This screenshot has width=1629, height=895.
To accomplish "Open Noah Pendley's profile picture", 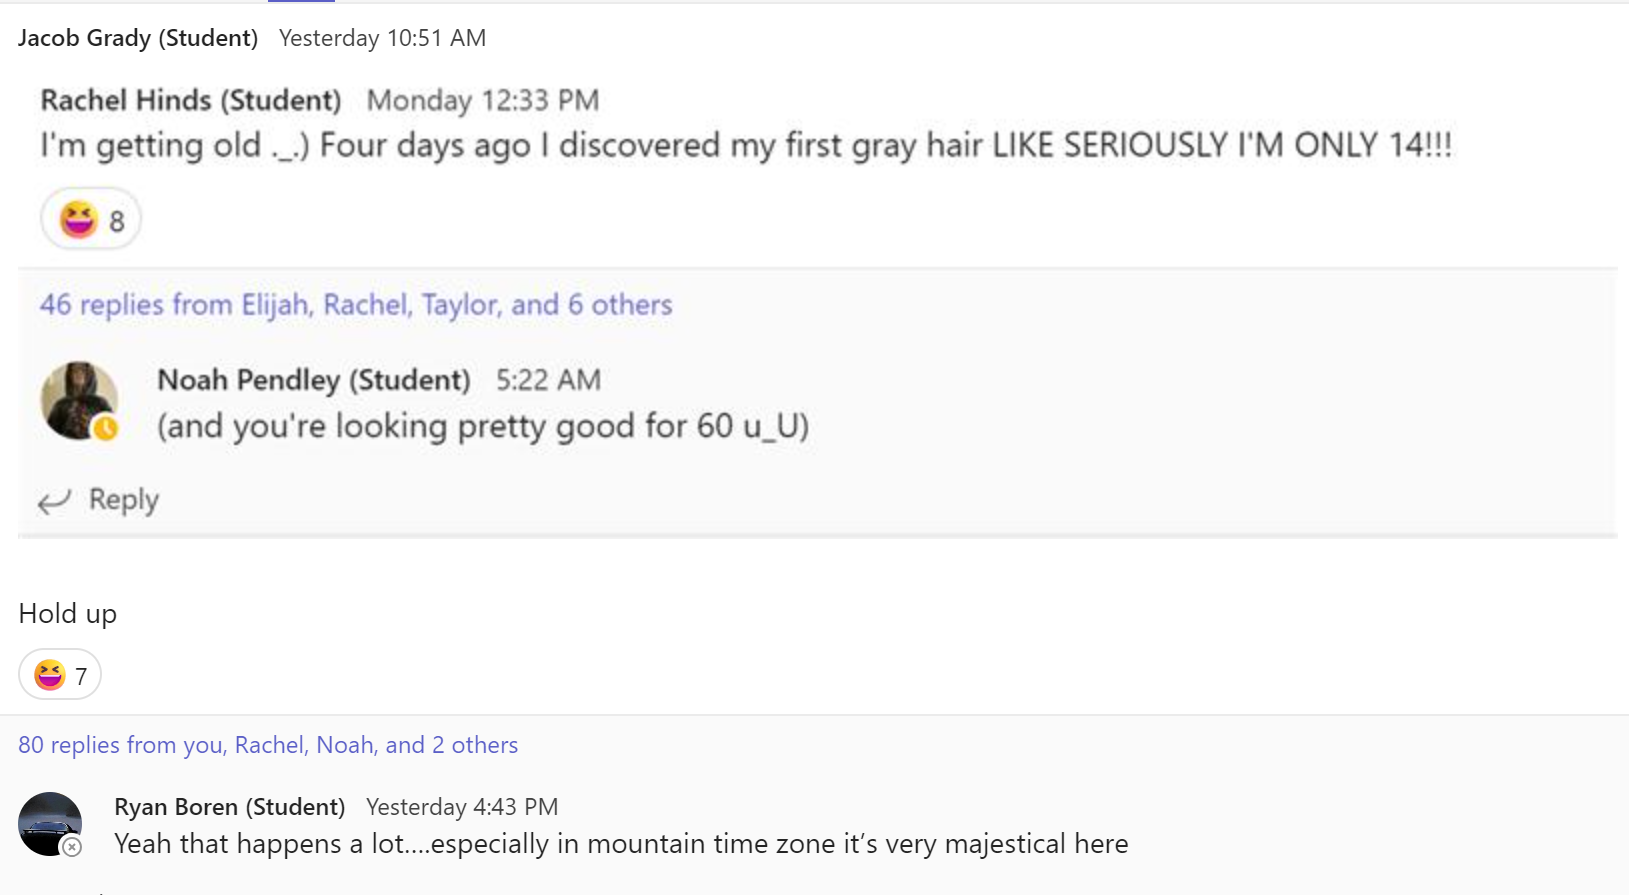I will pyautogui.click(x=76, y=397).
